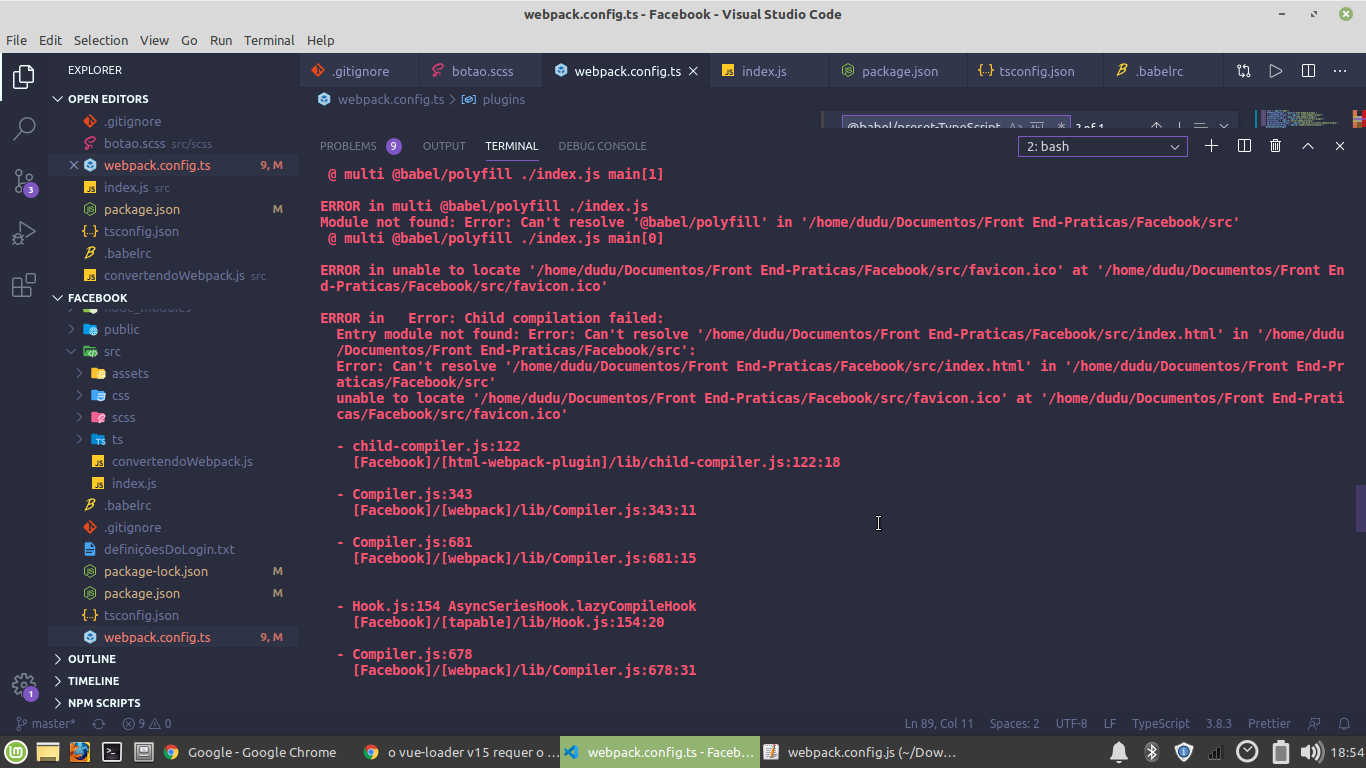Switch to the PROBLEMS panel tab
The image size is (1366, 768).
coord(360,146)
